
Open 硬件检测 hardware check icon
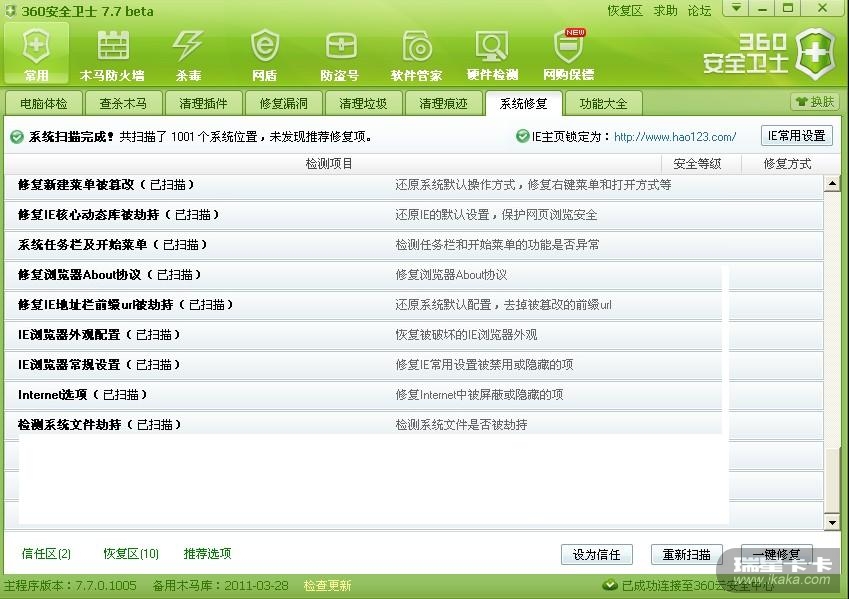(x=492, y=54)
